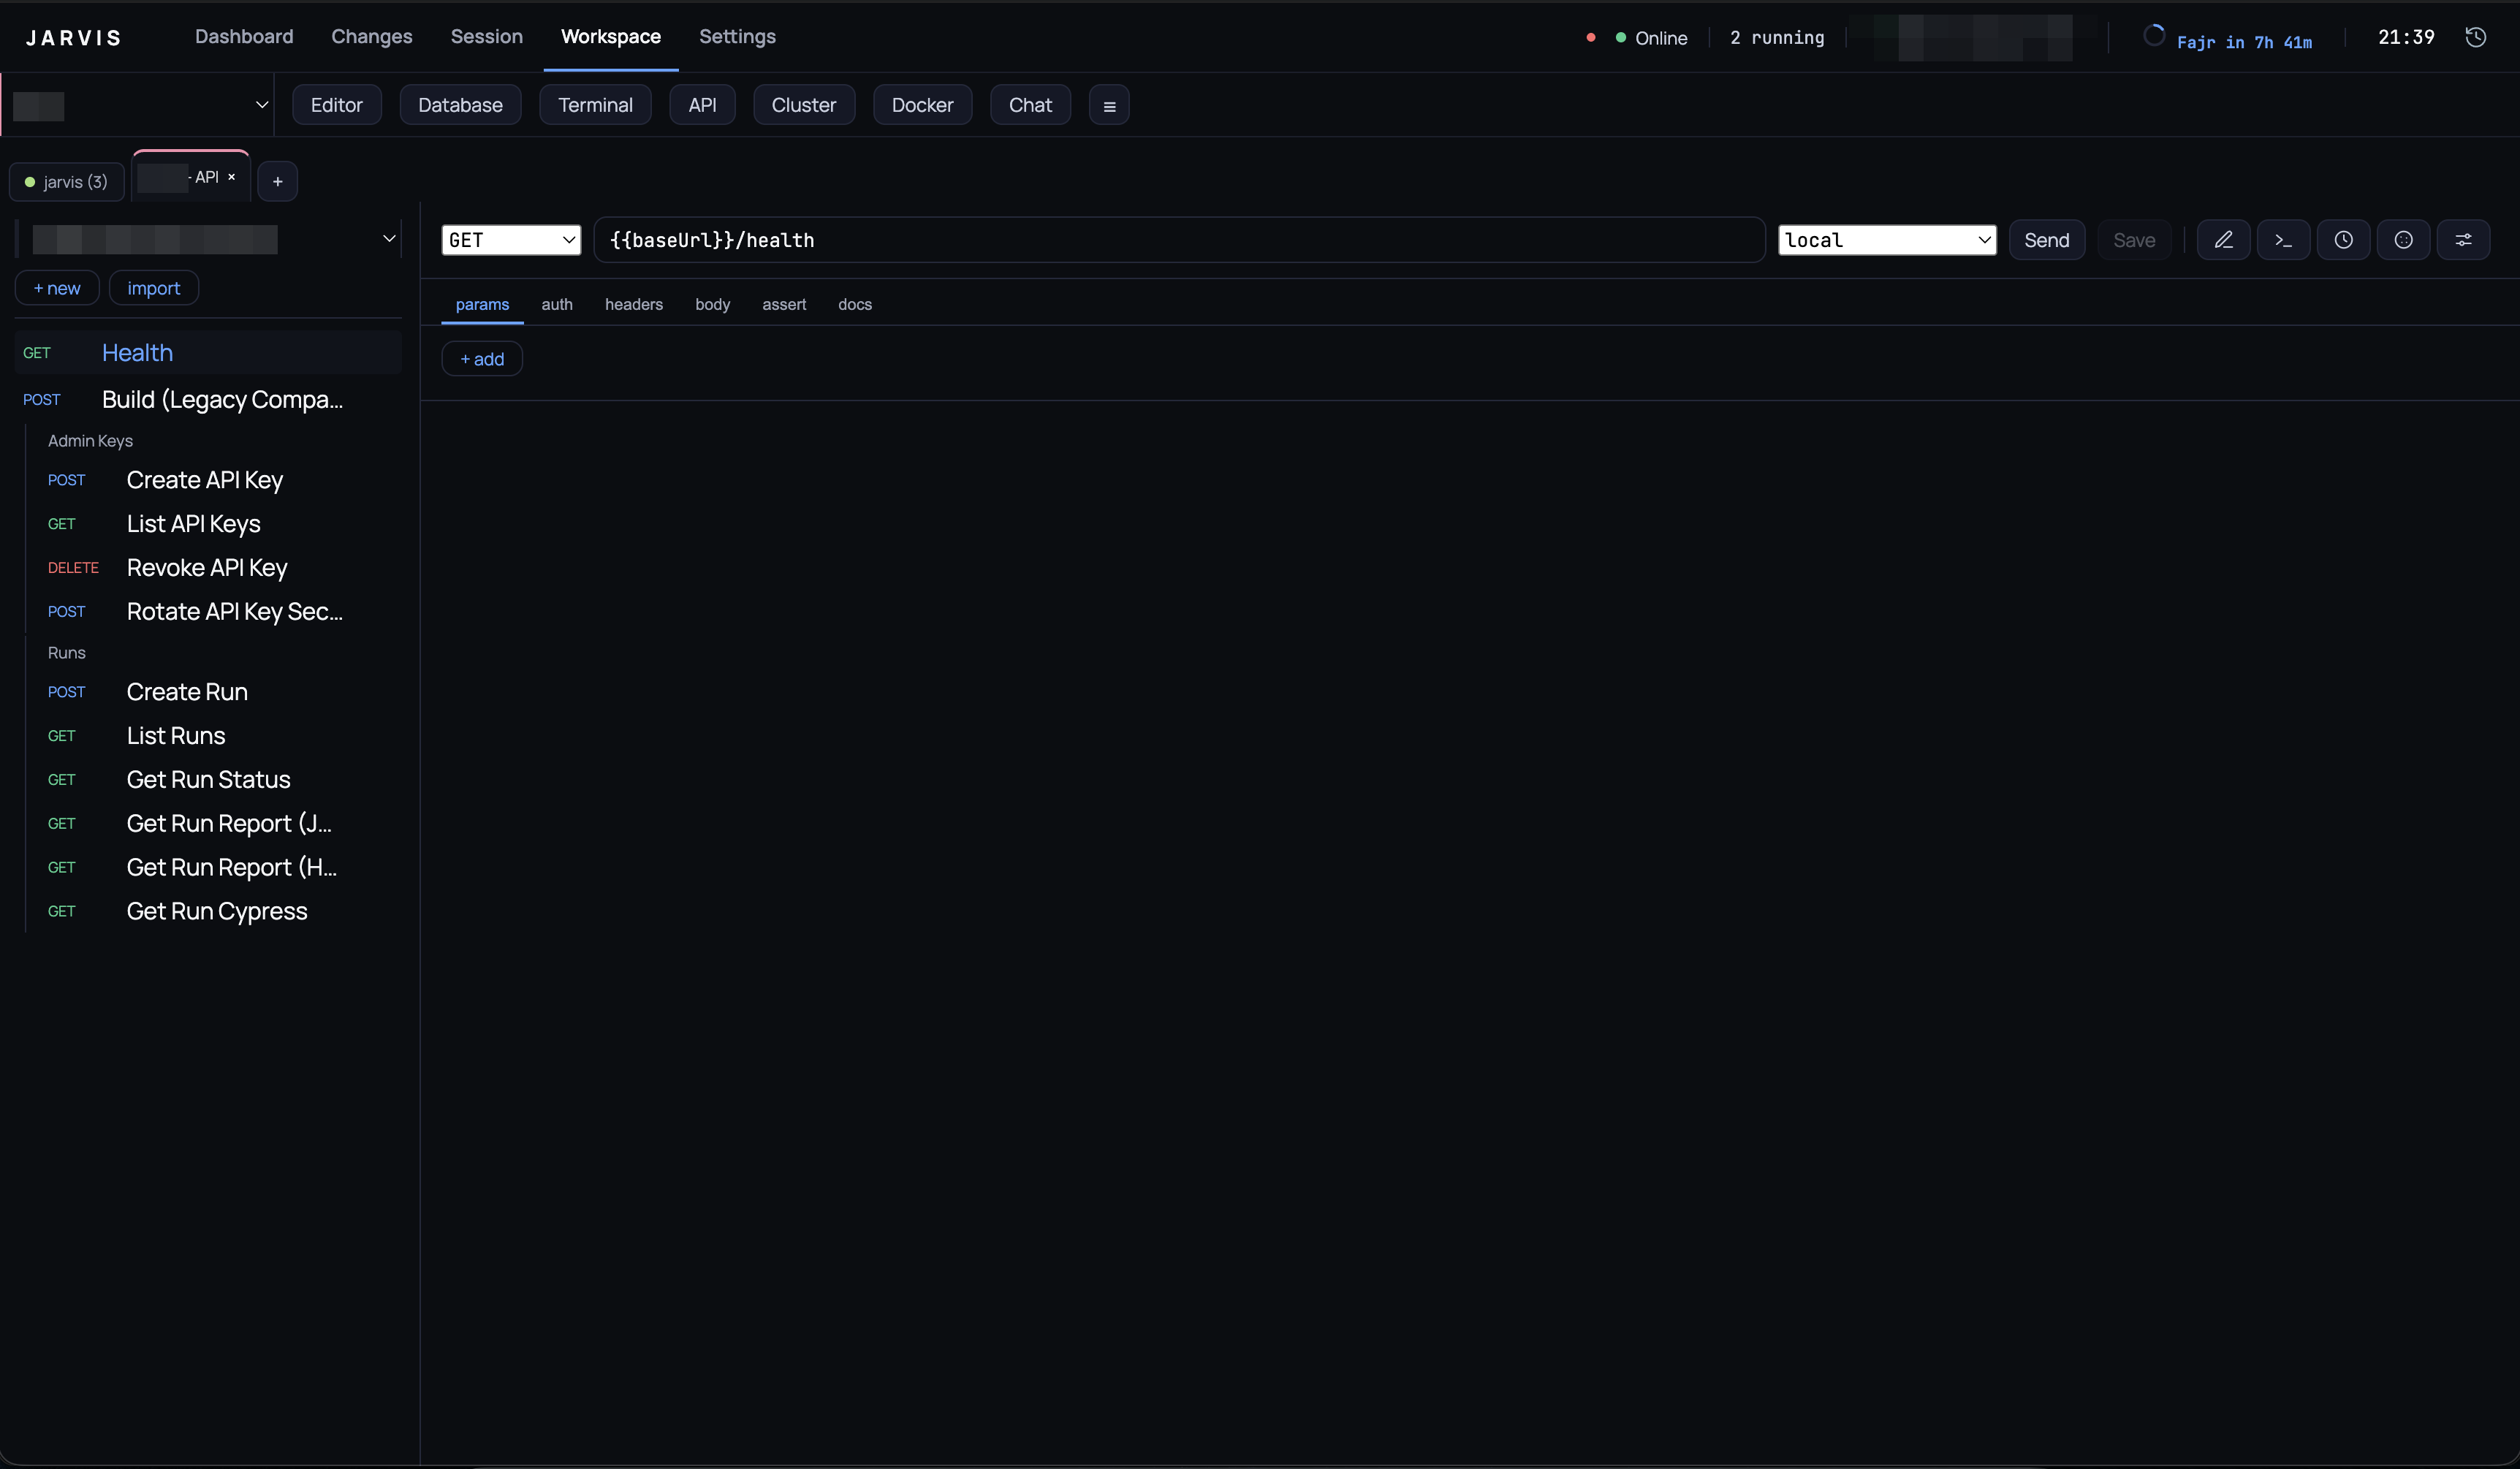The width and height of the screenshot is (2520, 1469).
Task: Open the Editor panel
Action: (337, 105)
